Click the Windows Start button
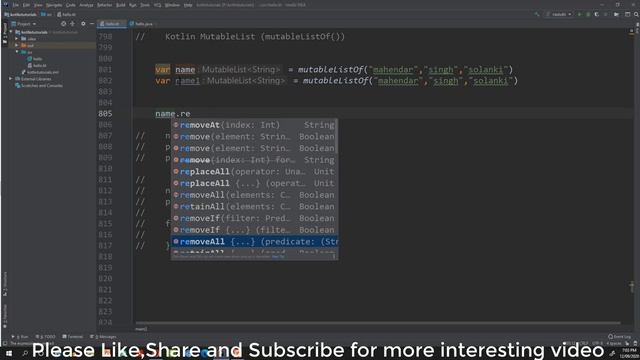The height and width of the screenshot is (360, 640). 9,353
